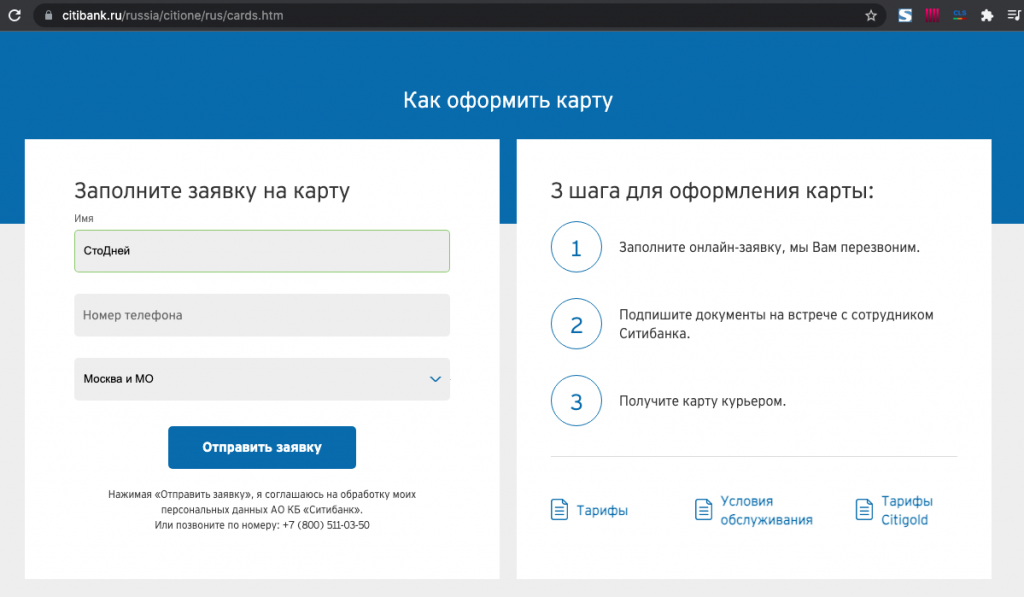Focus the Номер телефона input field
1024x597 pixels.
pyautogui.click(x=262, y=315)
